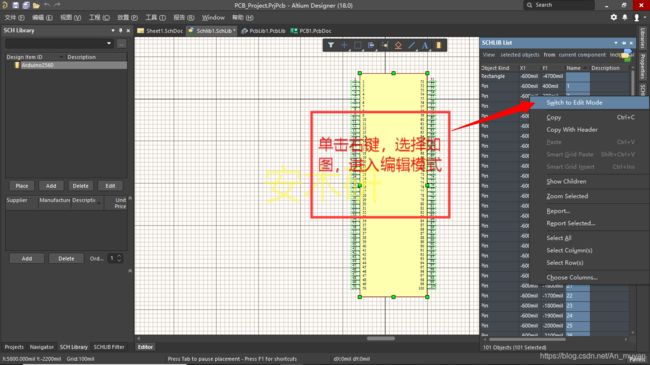Open the Libraries side panel tab
Image resolution: width=650 pixels, height=365 pixels.
click(x=643, y=38)
